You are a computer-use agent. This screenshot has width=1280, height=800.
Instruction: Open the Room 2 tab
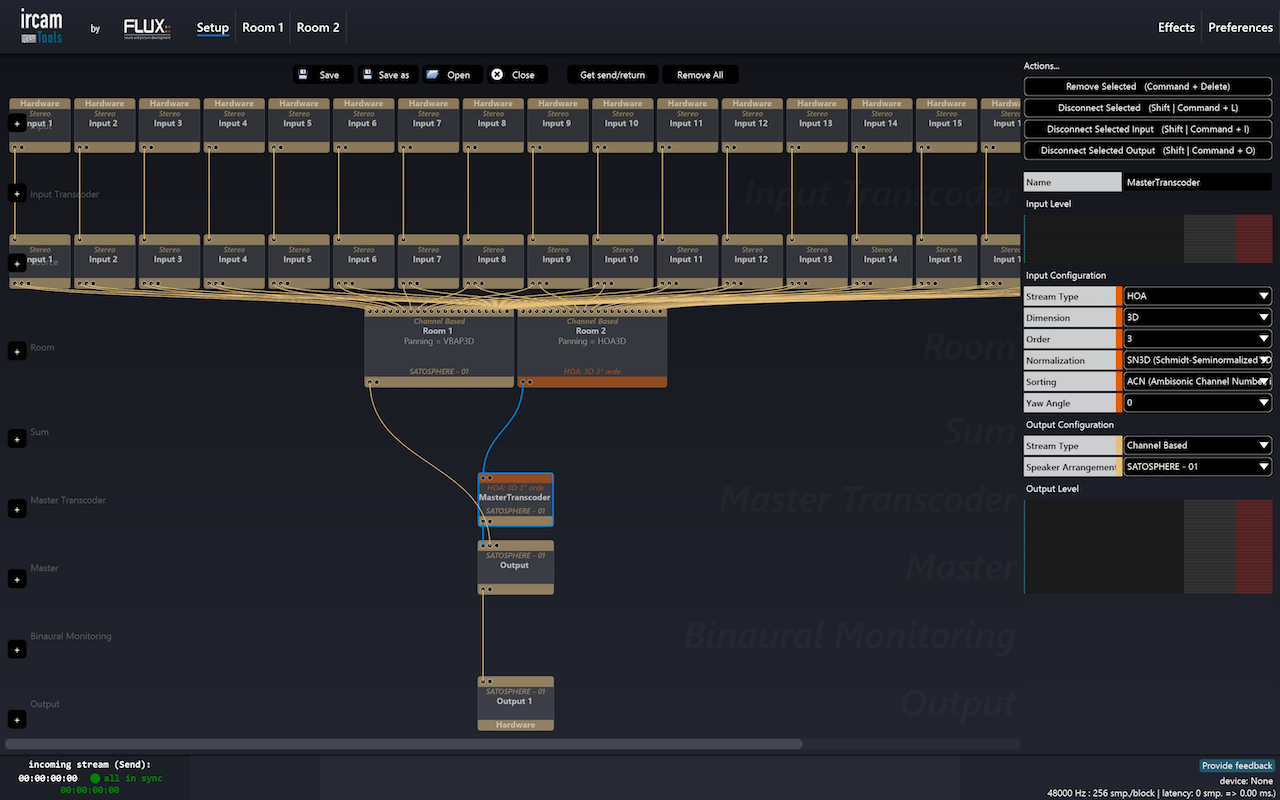[318, 27]
